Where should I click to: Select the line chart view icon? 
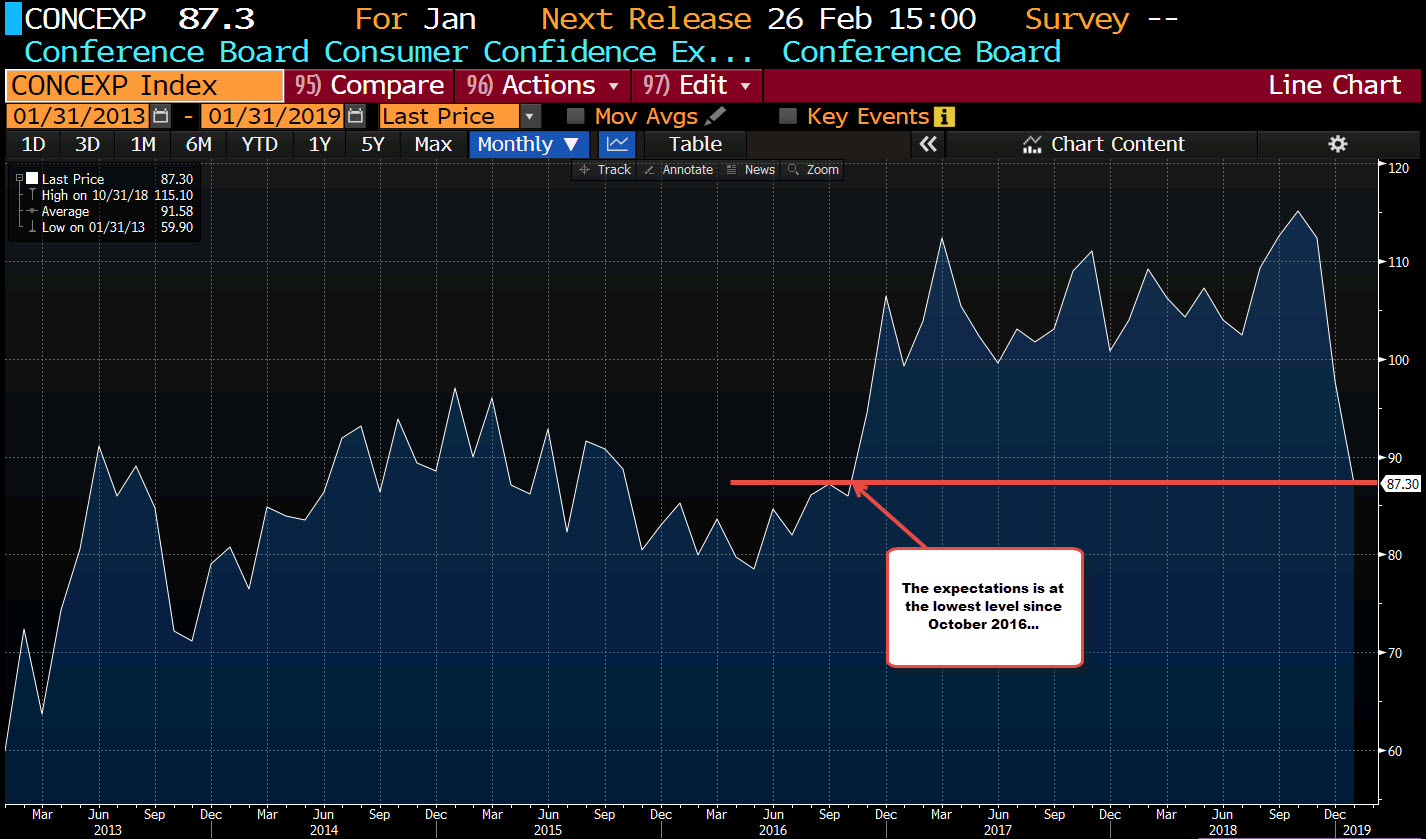point(618,144)
